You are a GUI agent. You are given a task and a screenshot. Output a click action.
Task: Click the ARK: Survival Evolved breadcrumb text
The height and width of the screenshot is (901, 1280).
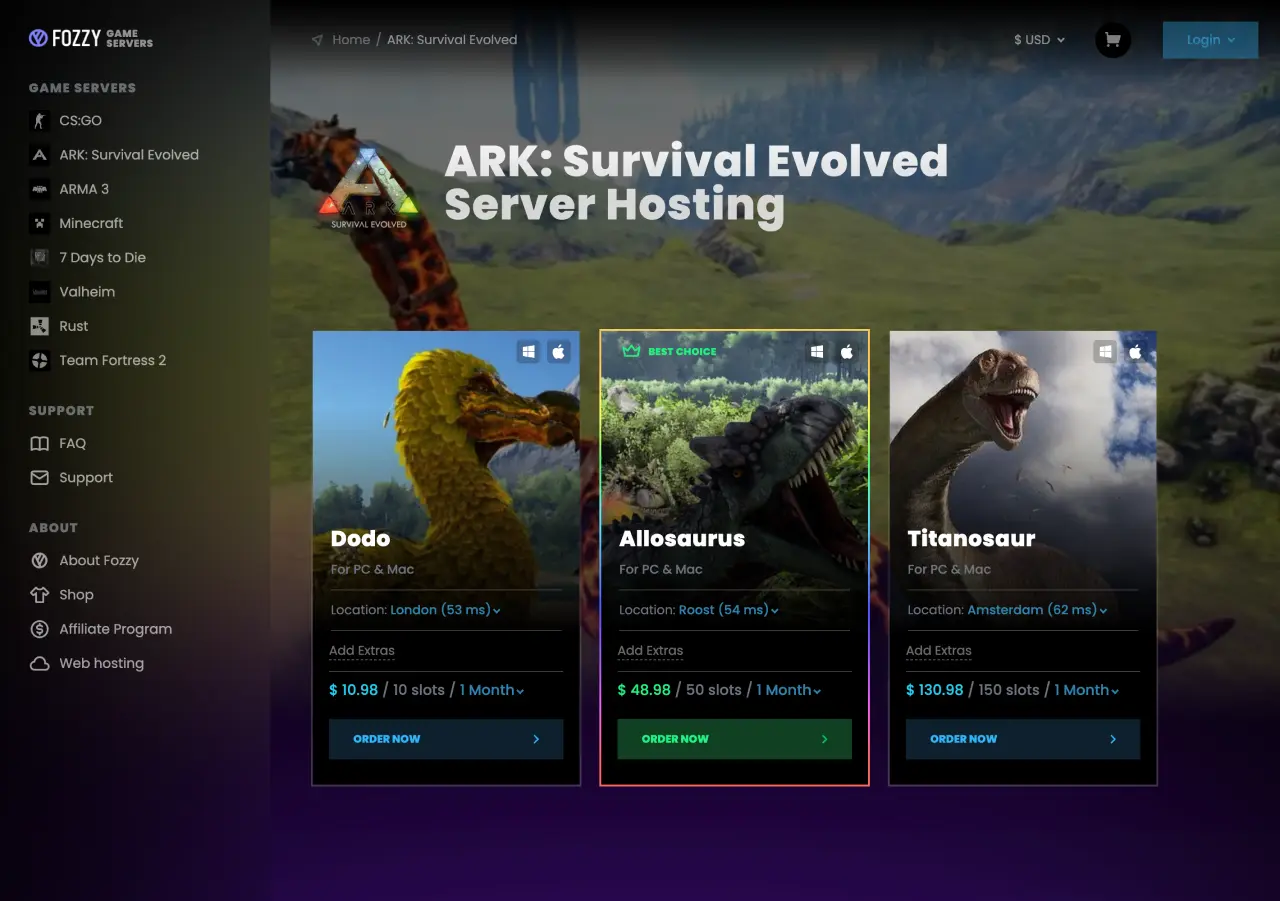[x=452, y=40]
